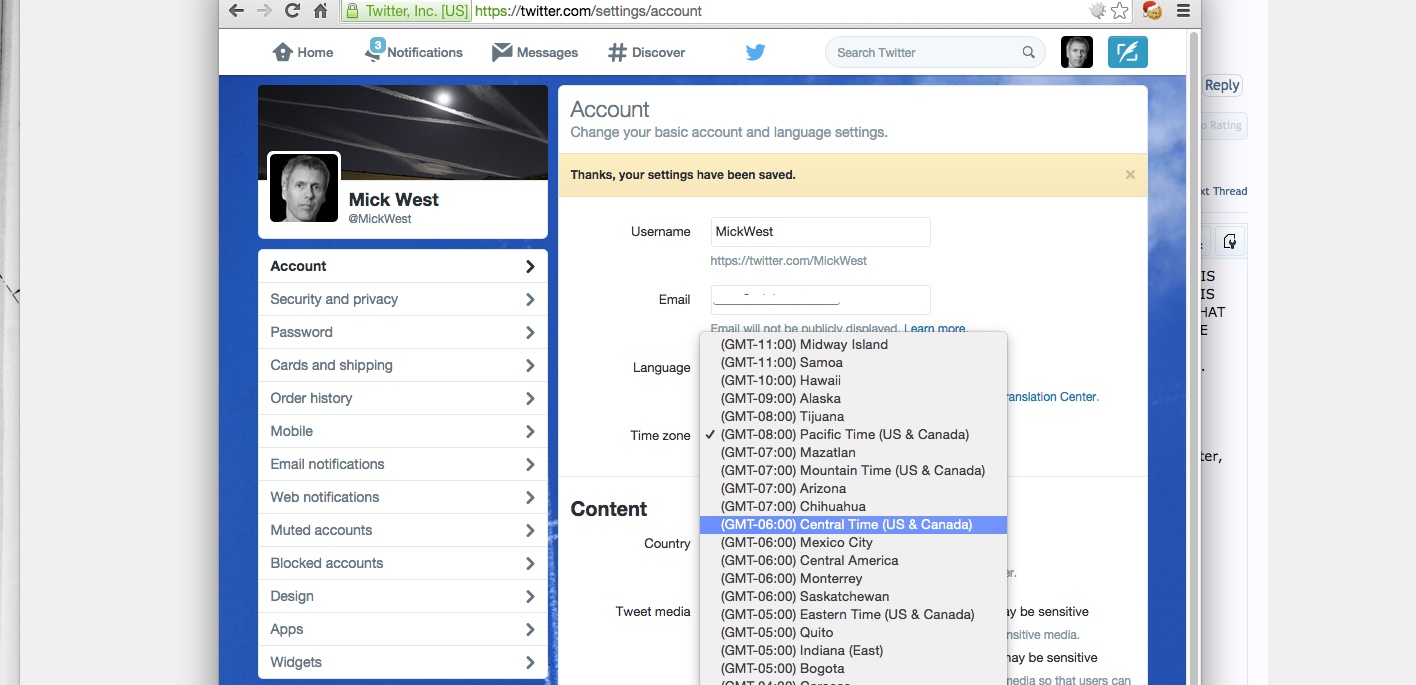1416x685 pixels.
Task: Compose a new tweet
Action: pos(1128,52)
